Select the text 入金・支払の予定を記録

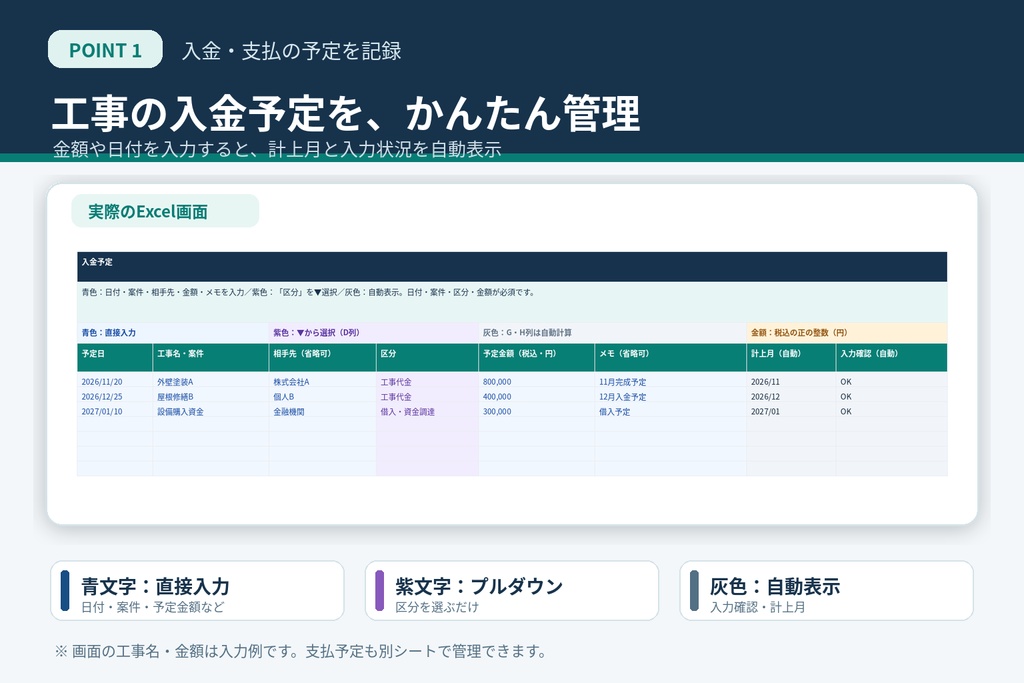click(x=291, y=51)
